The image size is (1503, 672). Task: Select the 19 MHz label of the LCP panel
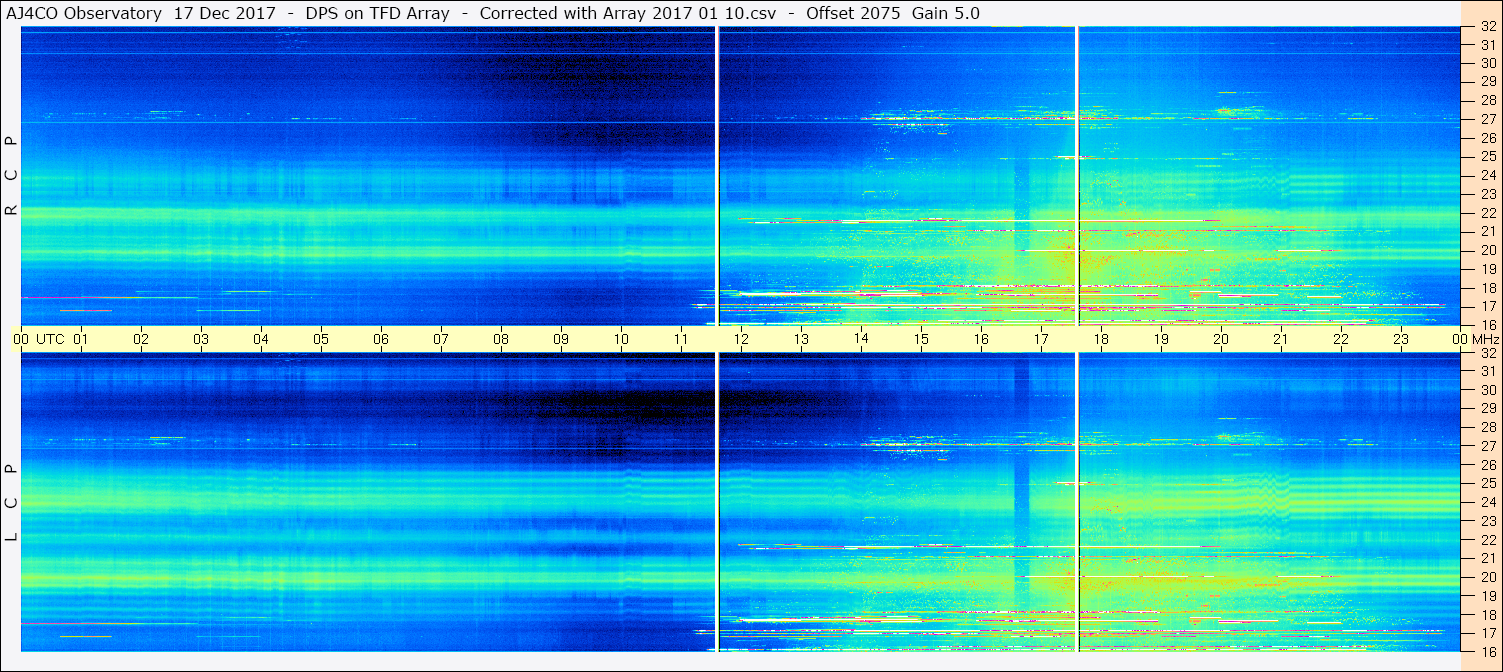point(1488,596)
